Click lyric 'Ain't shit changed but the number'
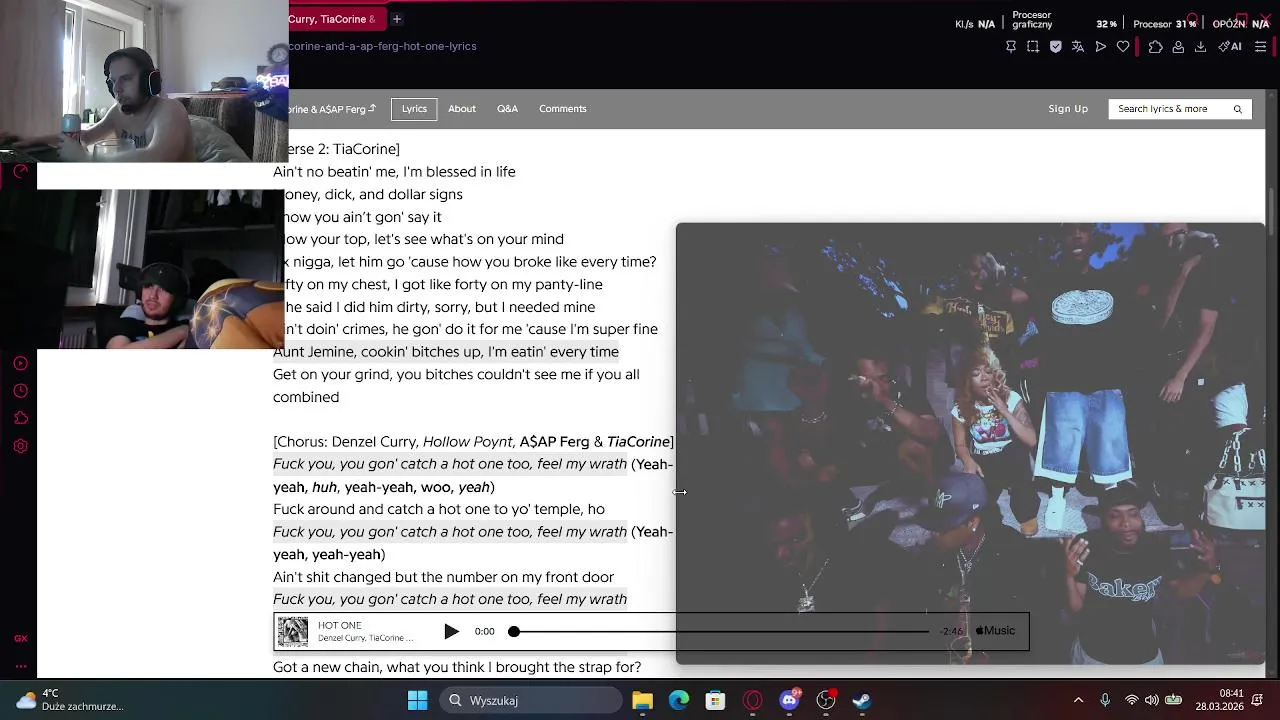This screenshot has height=720, width=1280. 443,577
